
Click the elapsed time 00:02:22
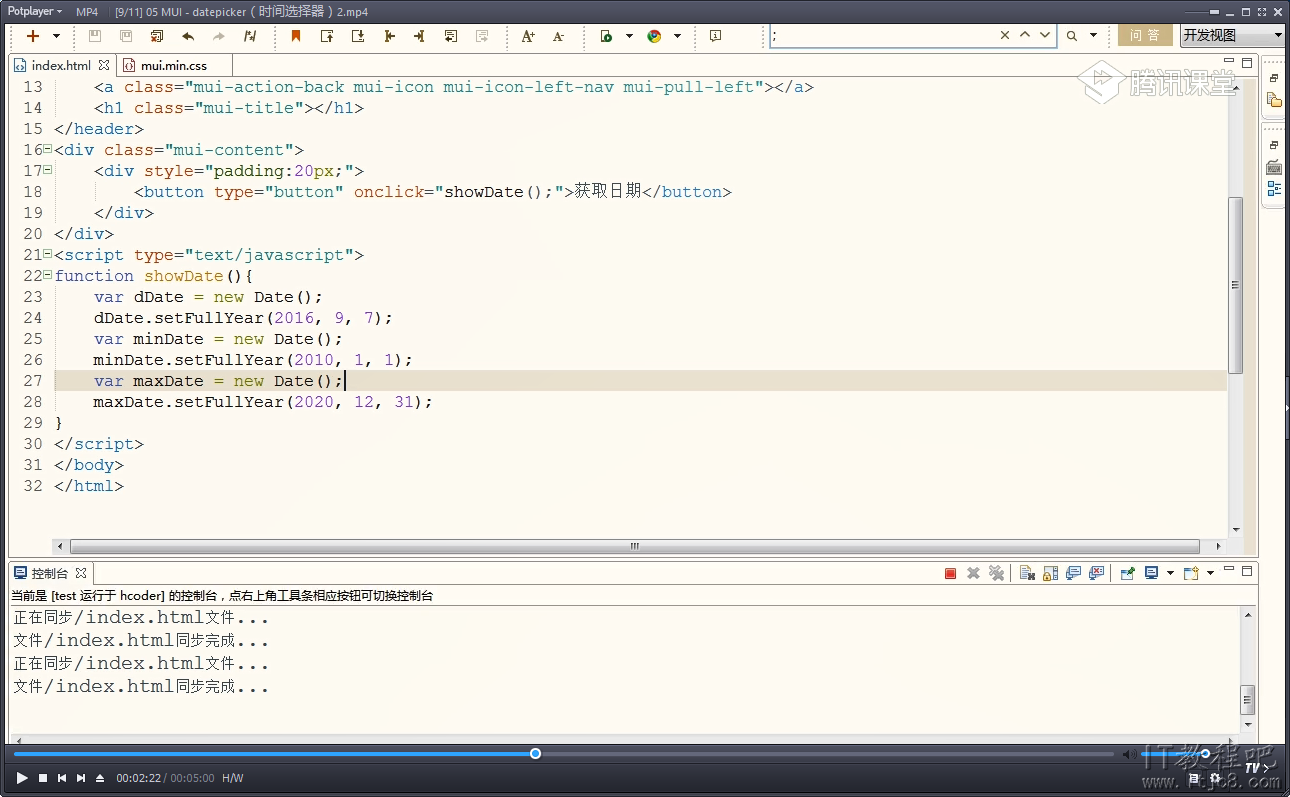(x=139, y=778)
